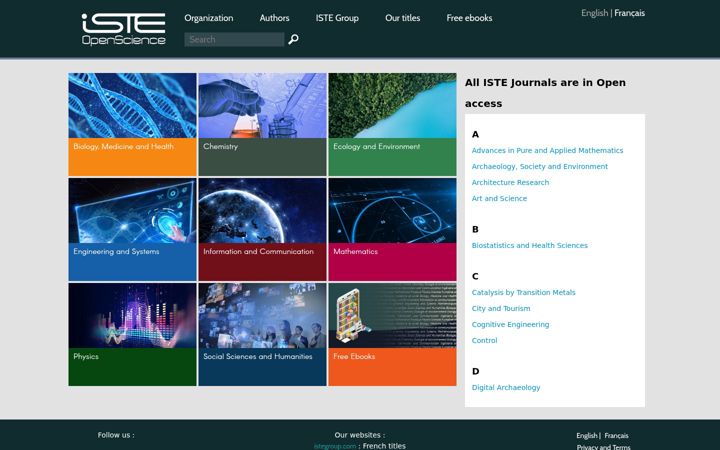Click the Physics label
The image size is (720, 450).
(x=86, y=356)
